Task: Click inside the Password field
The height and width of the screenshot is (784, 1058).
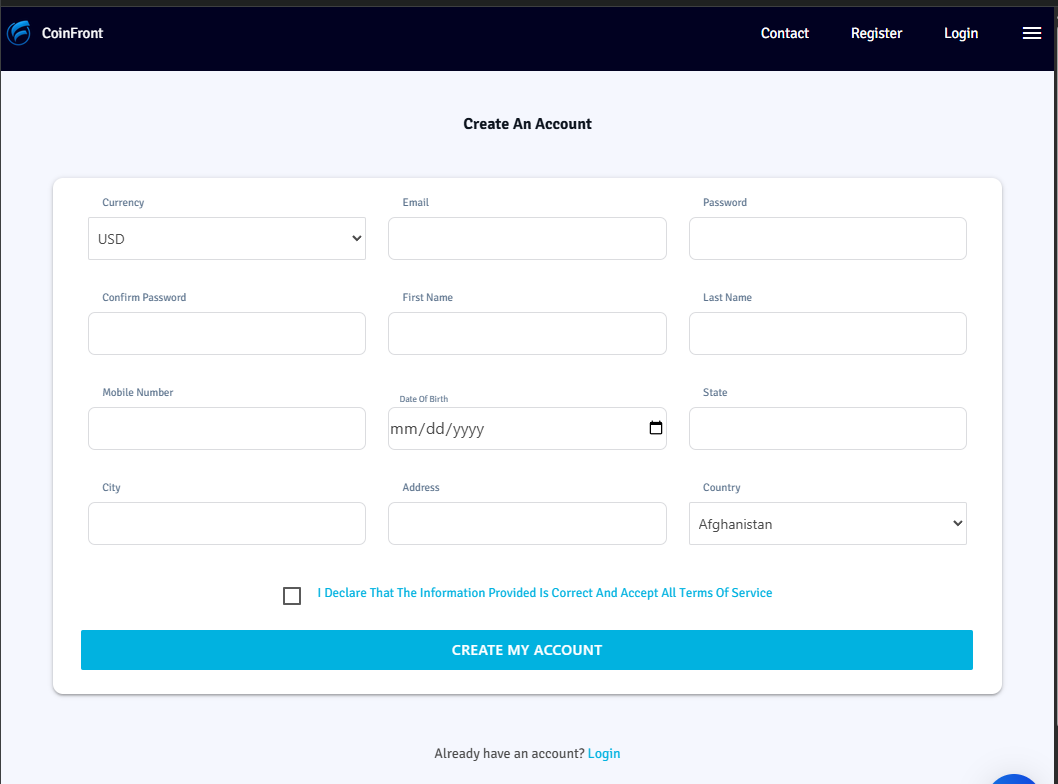Action: coord(827,238)
